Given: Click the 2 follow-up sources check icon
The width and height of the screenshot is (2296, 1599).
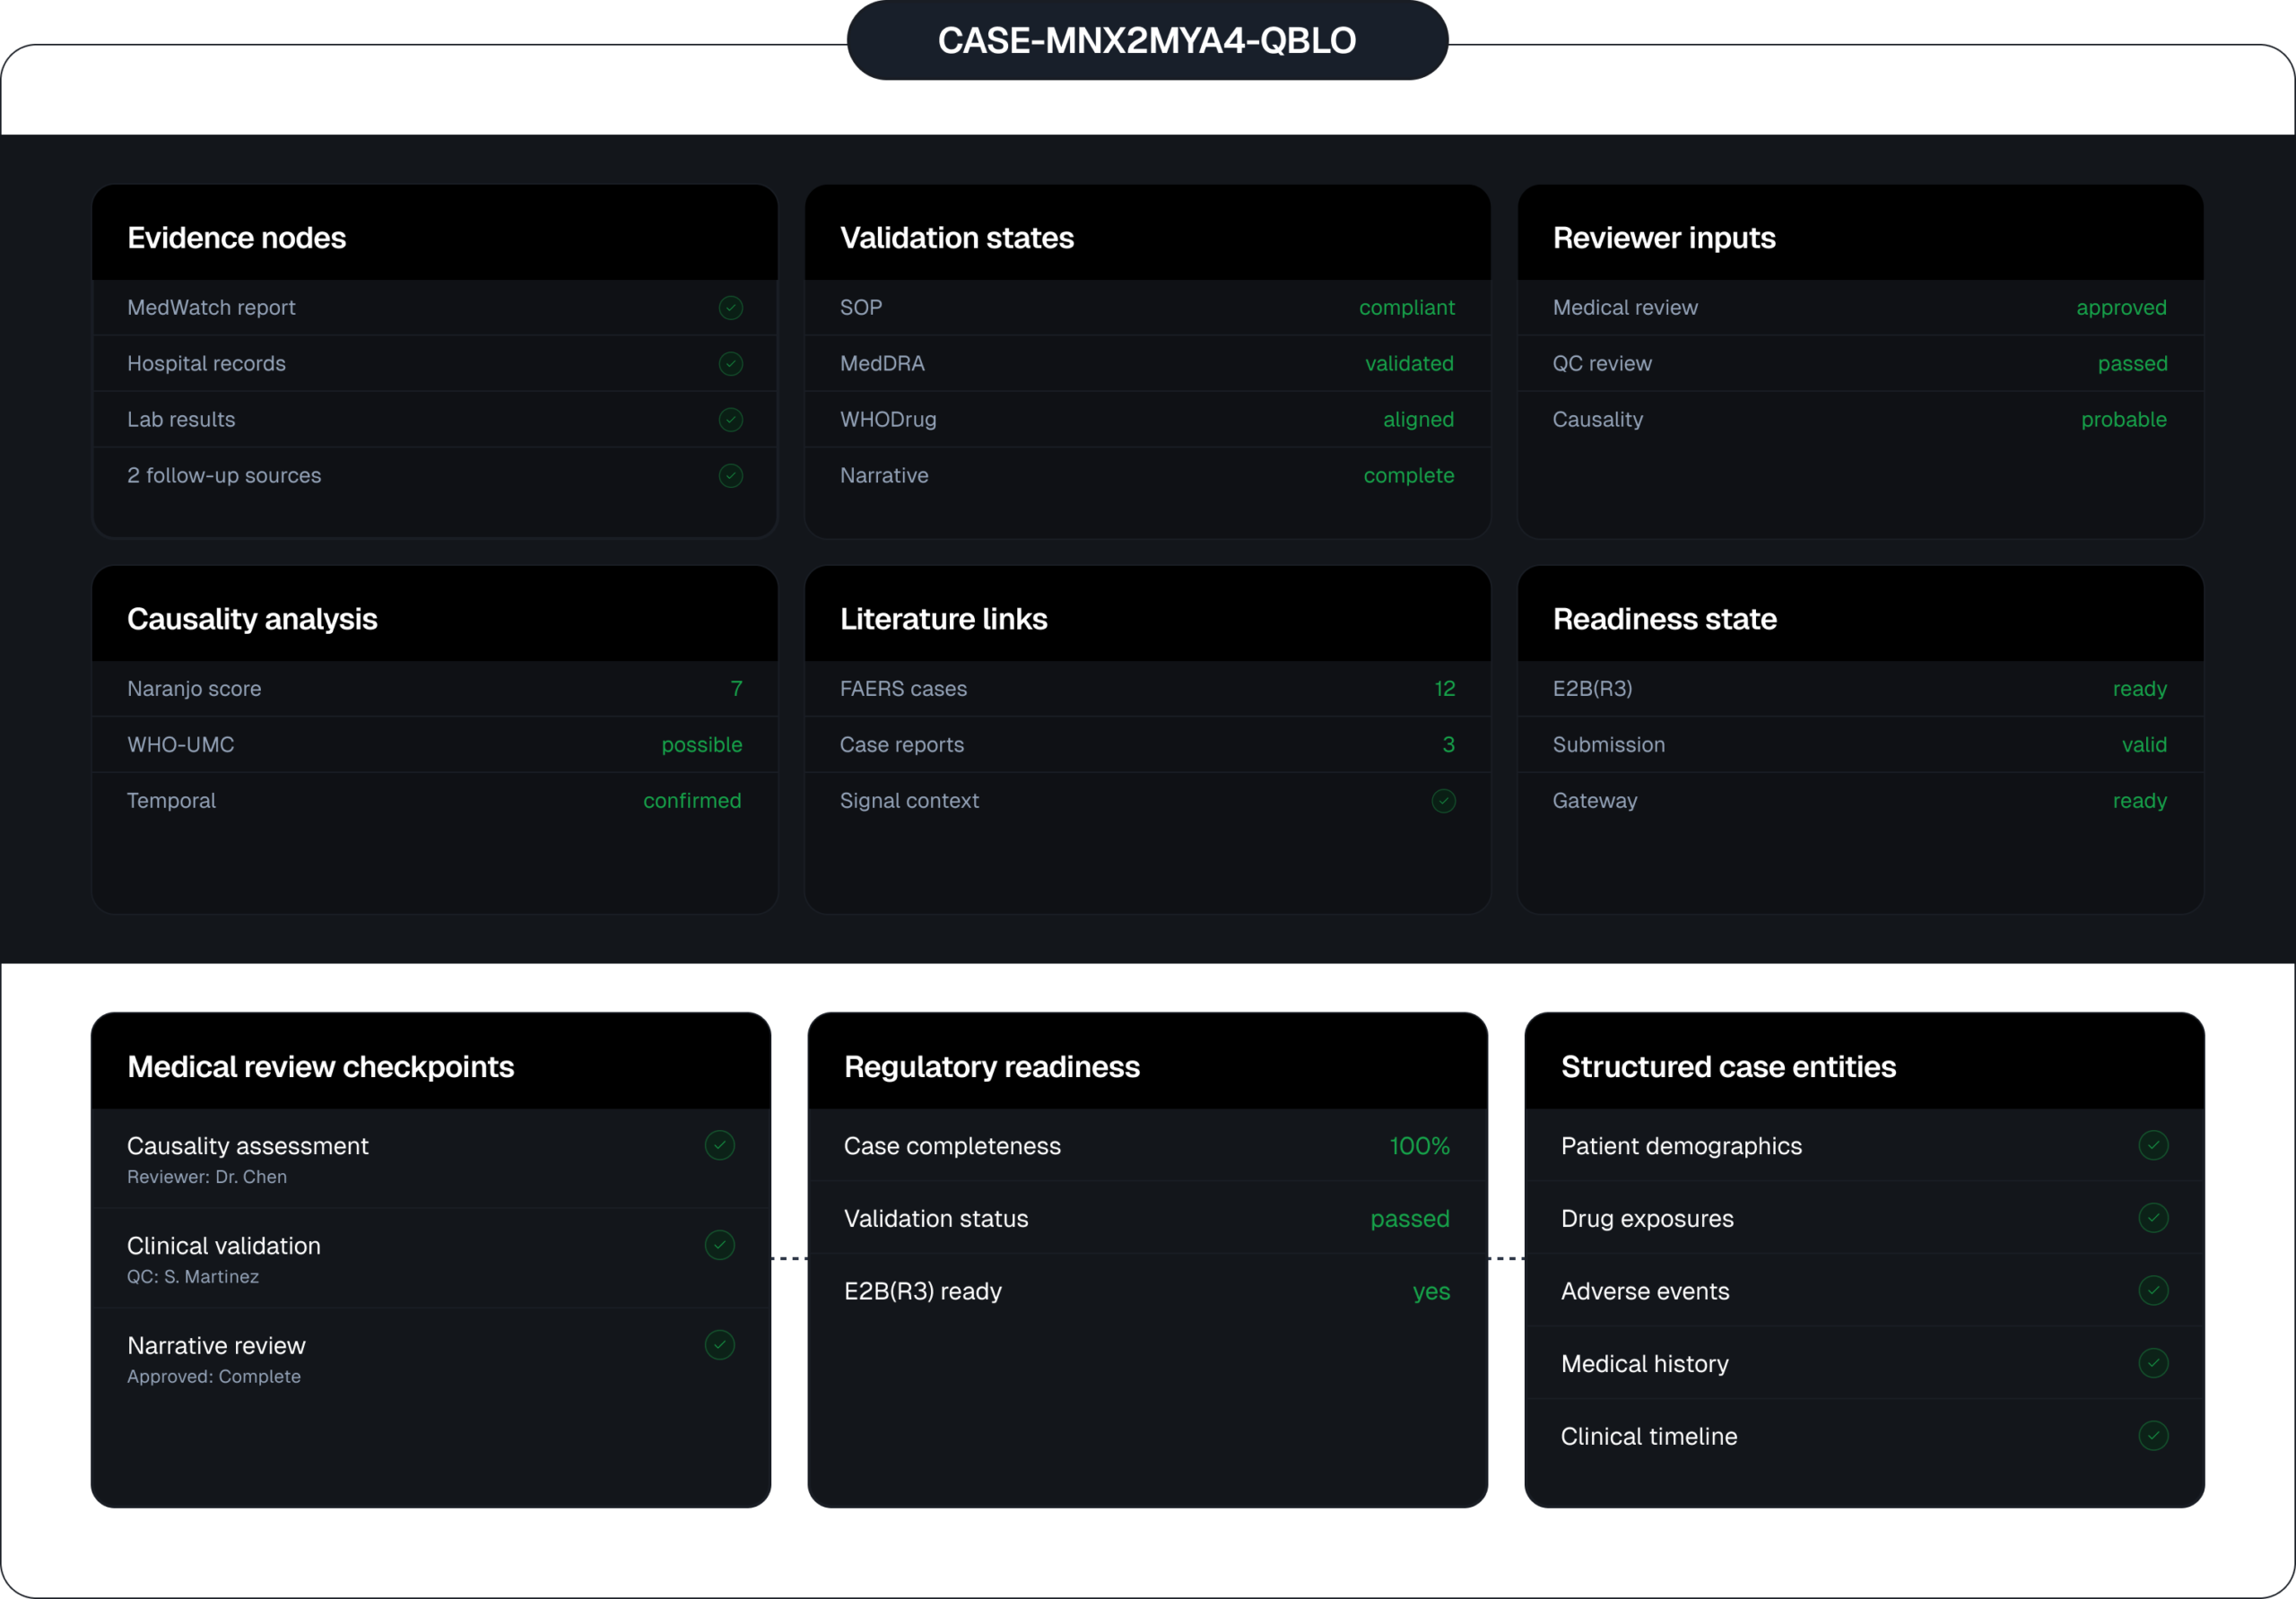Looking at the screenshot, I should click(x=731, y=476).
